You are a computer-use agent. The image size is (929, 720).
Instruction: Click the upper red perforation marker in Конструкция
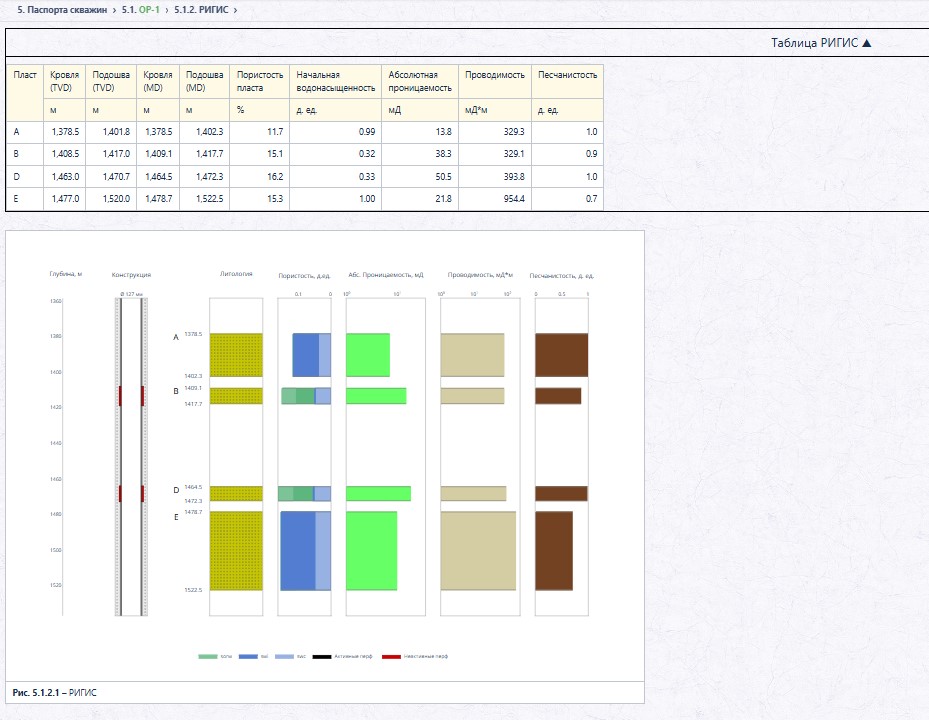(120, 396)
